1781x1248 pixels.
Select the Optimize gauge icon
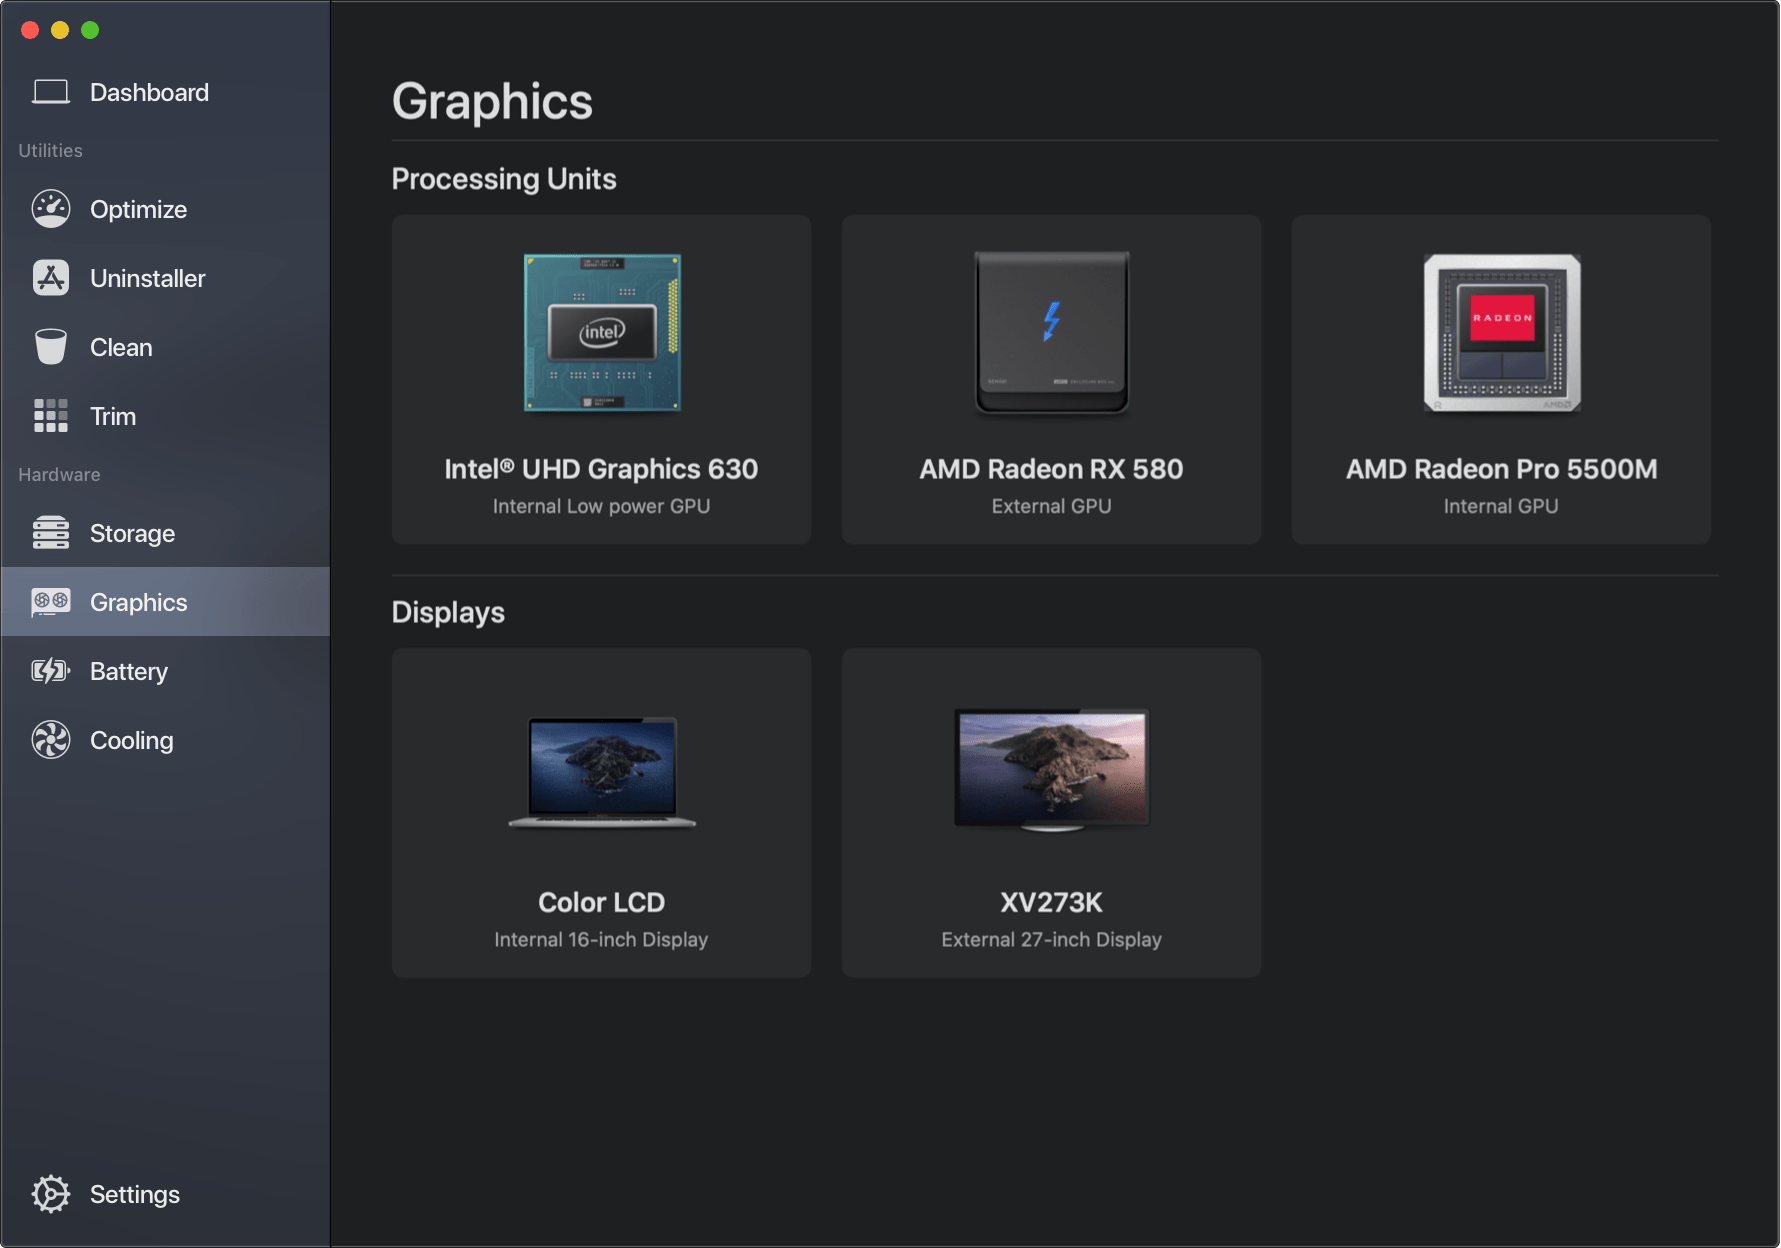tap(50, 209)
